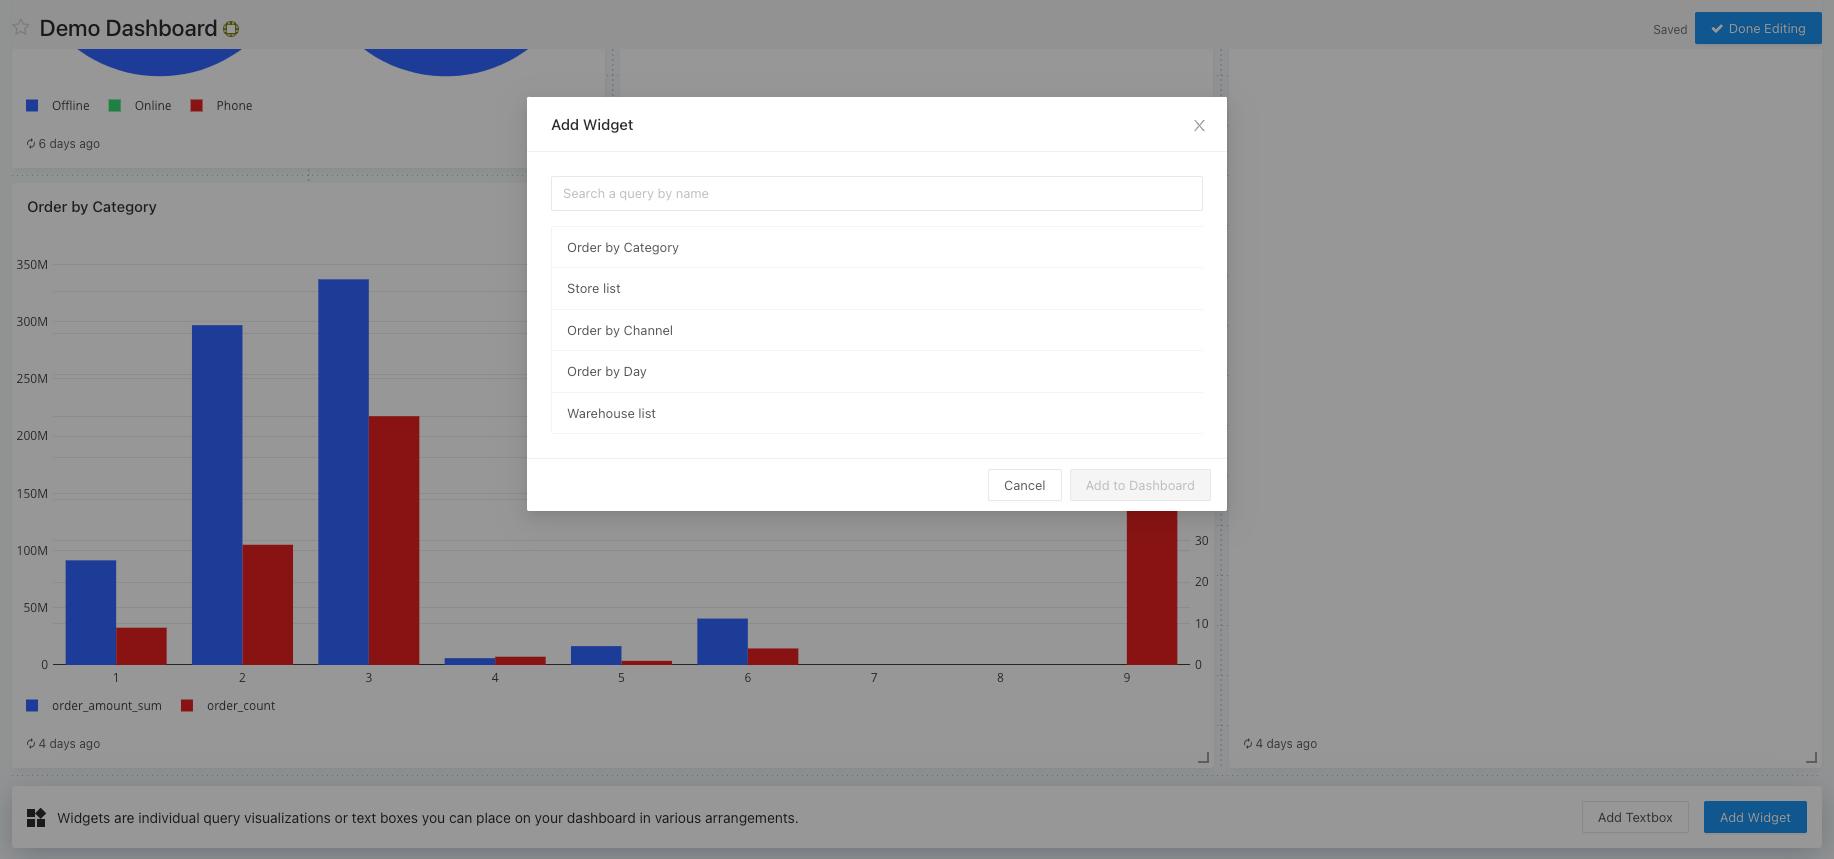This screenshot has width=1834, height=859.
Task: Click resize handle of Order by Category widget
Action: point(1203,758)
